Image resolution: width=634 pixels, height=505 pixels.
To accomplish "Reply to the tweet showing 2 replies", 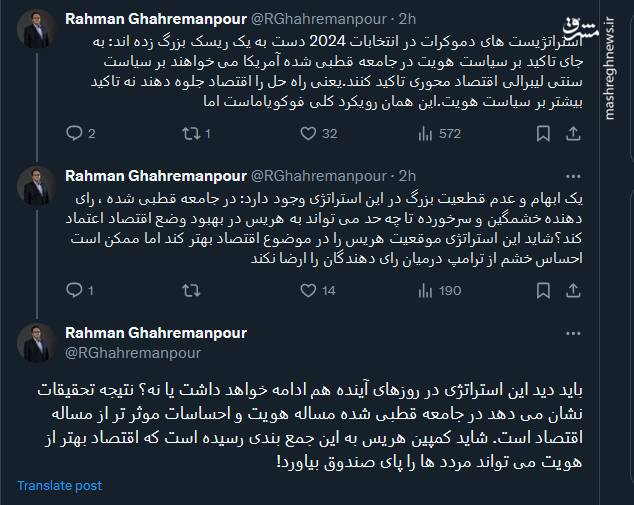I will pyautogui.click(x=74, y=133).
